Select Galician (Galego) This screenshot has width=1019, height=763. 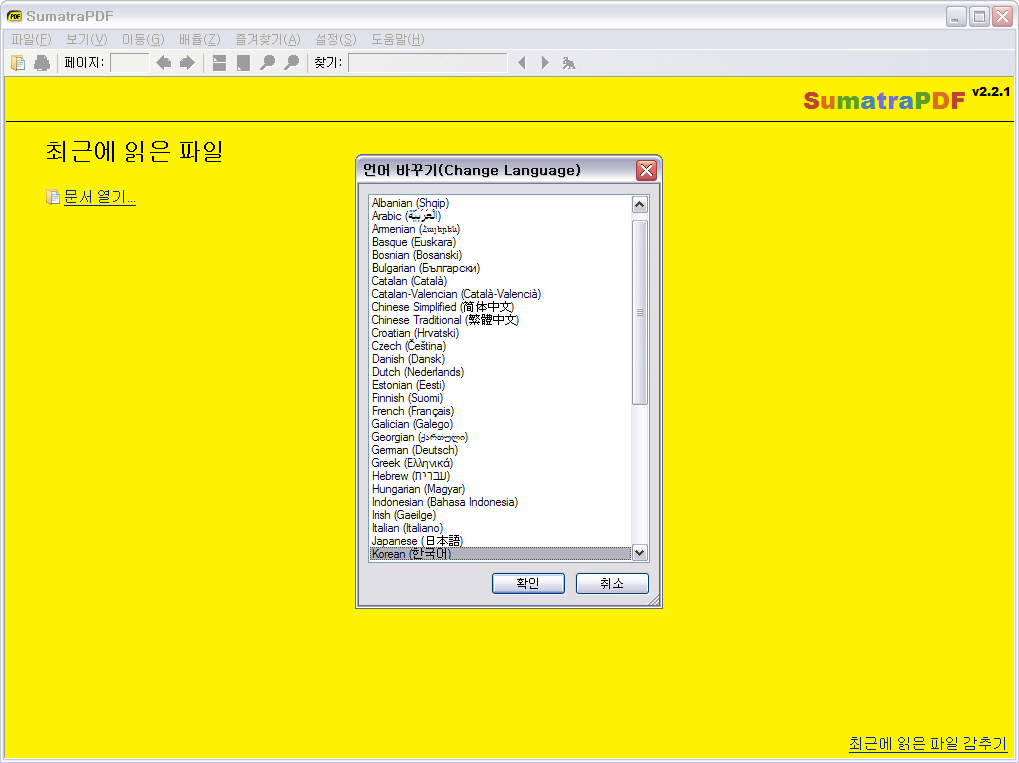click(x=500, y=424)
